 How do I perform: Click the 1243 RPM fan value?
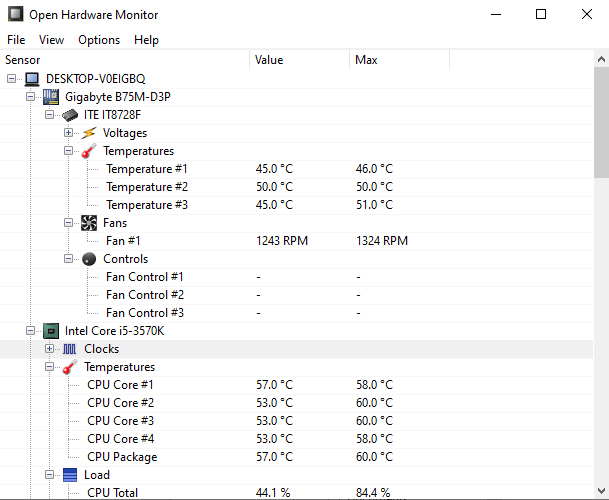coord(282,241)
